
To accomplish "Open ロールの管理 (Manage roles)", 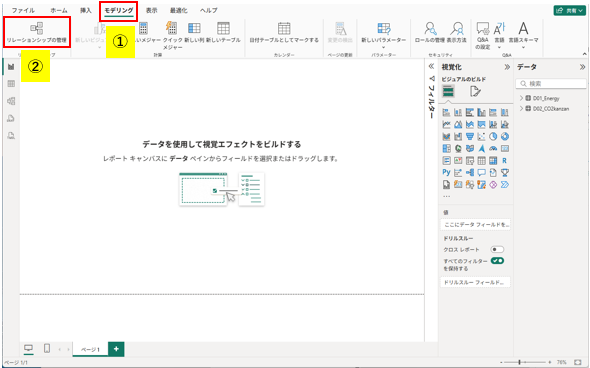I will 430,32.
